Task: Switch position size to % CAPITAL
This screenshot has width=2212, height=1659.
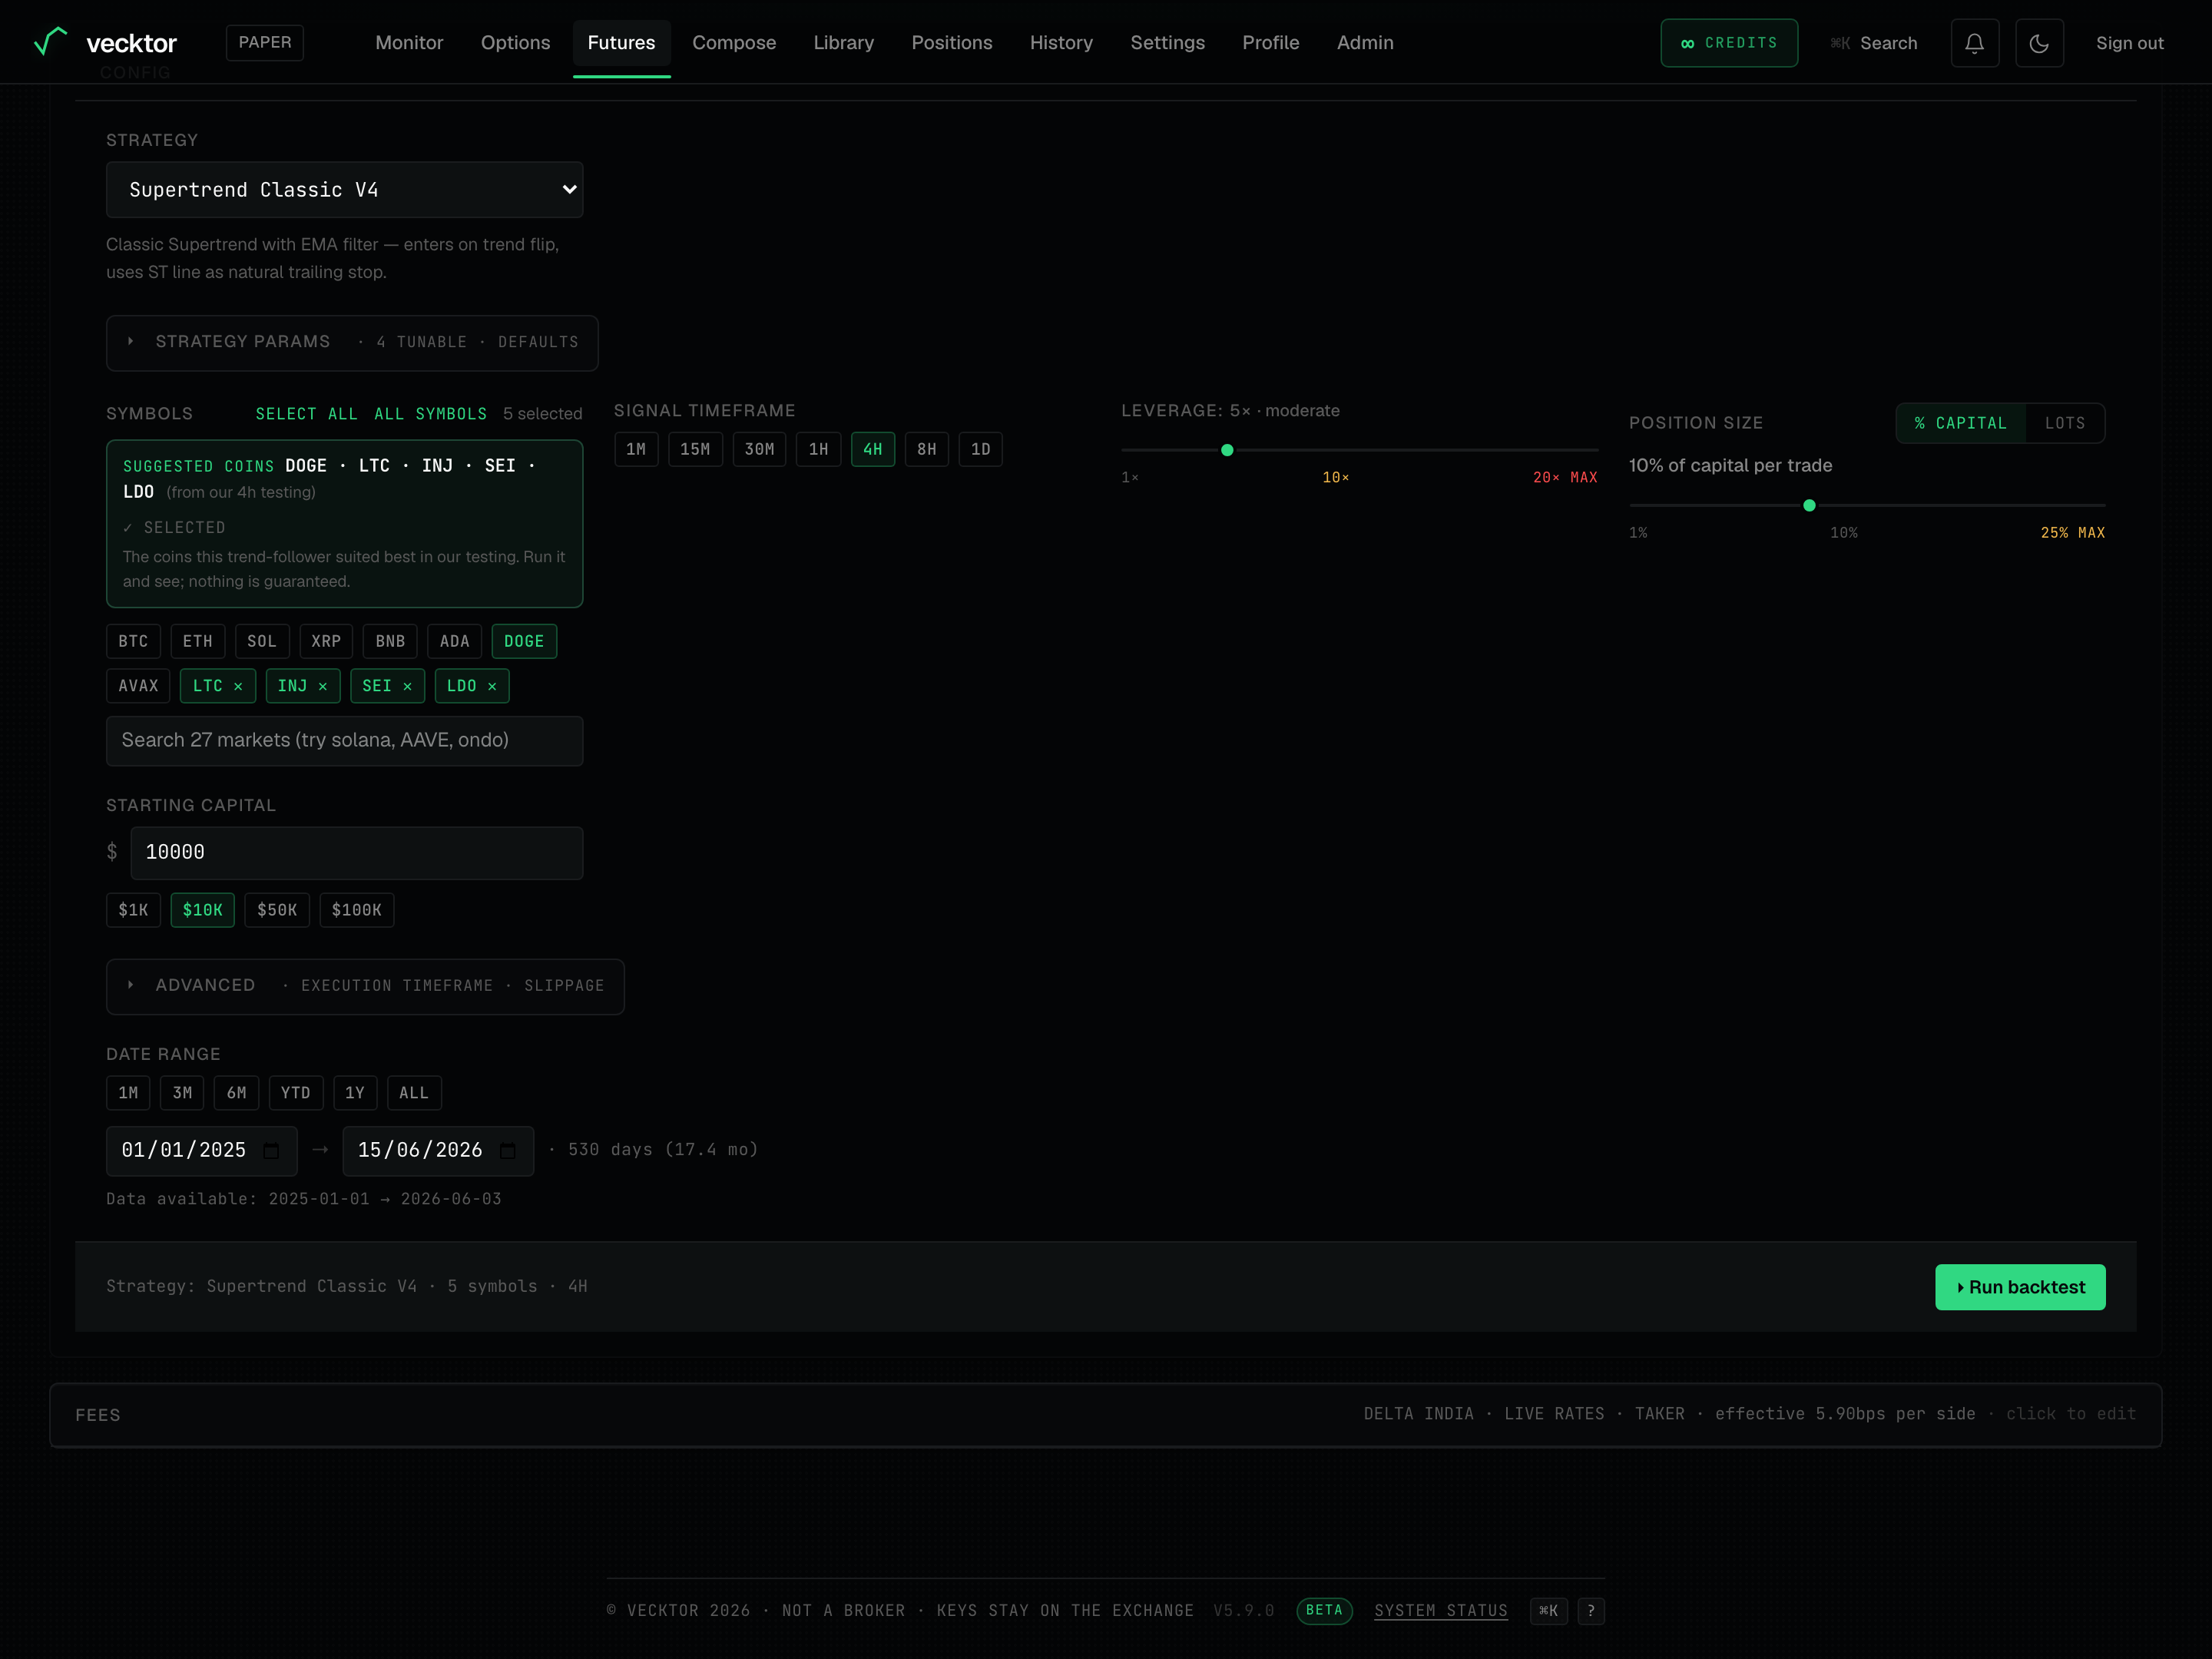Action: pyautogui.click(x=1961, y=423)
